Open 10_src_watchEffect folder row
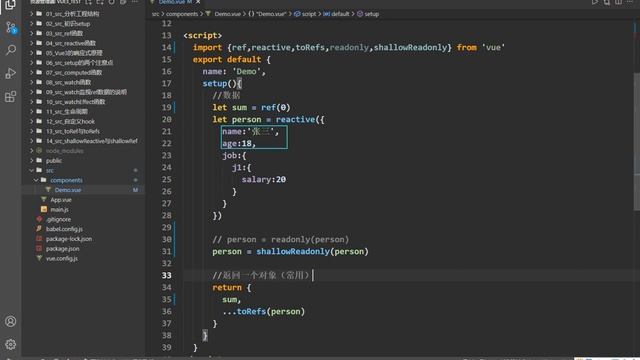This screenshot has width=640, height=360. click(x=83, y=102)
